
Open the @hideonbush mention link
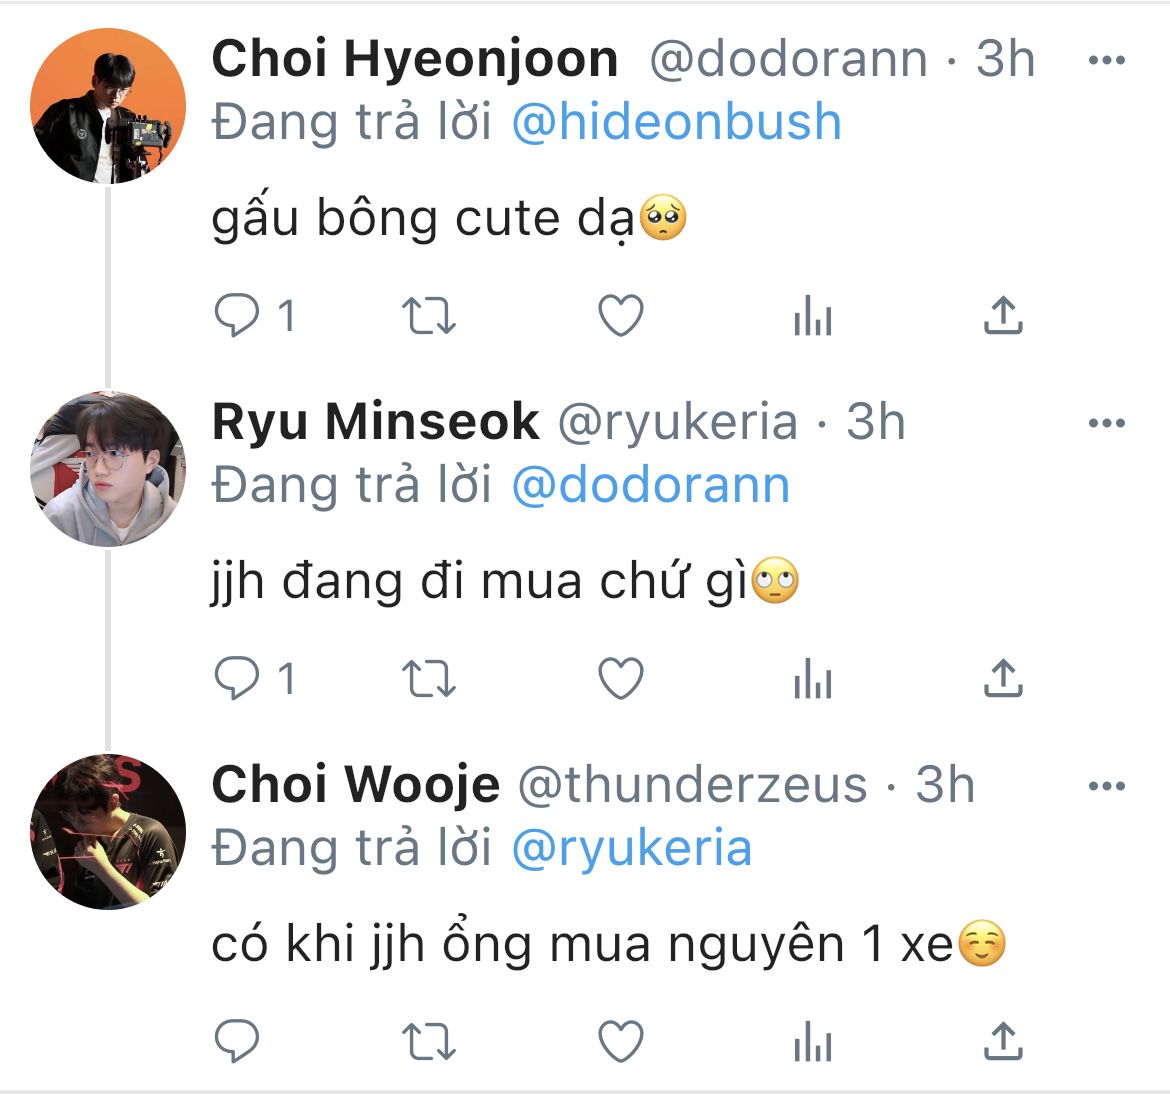click(x=676, y=123)
